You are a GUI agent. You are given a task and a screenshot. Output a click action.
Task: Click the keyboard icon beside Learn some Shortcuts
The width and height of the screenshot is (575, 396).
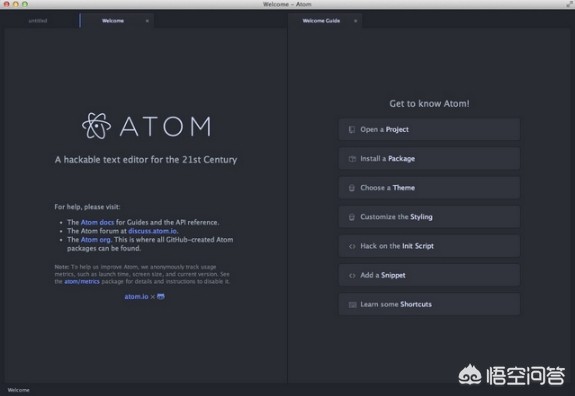[352, 305]
